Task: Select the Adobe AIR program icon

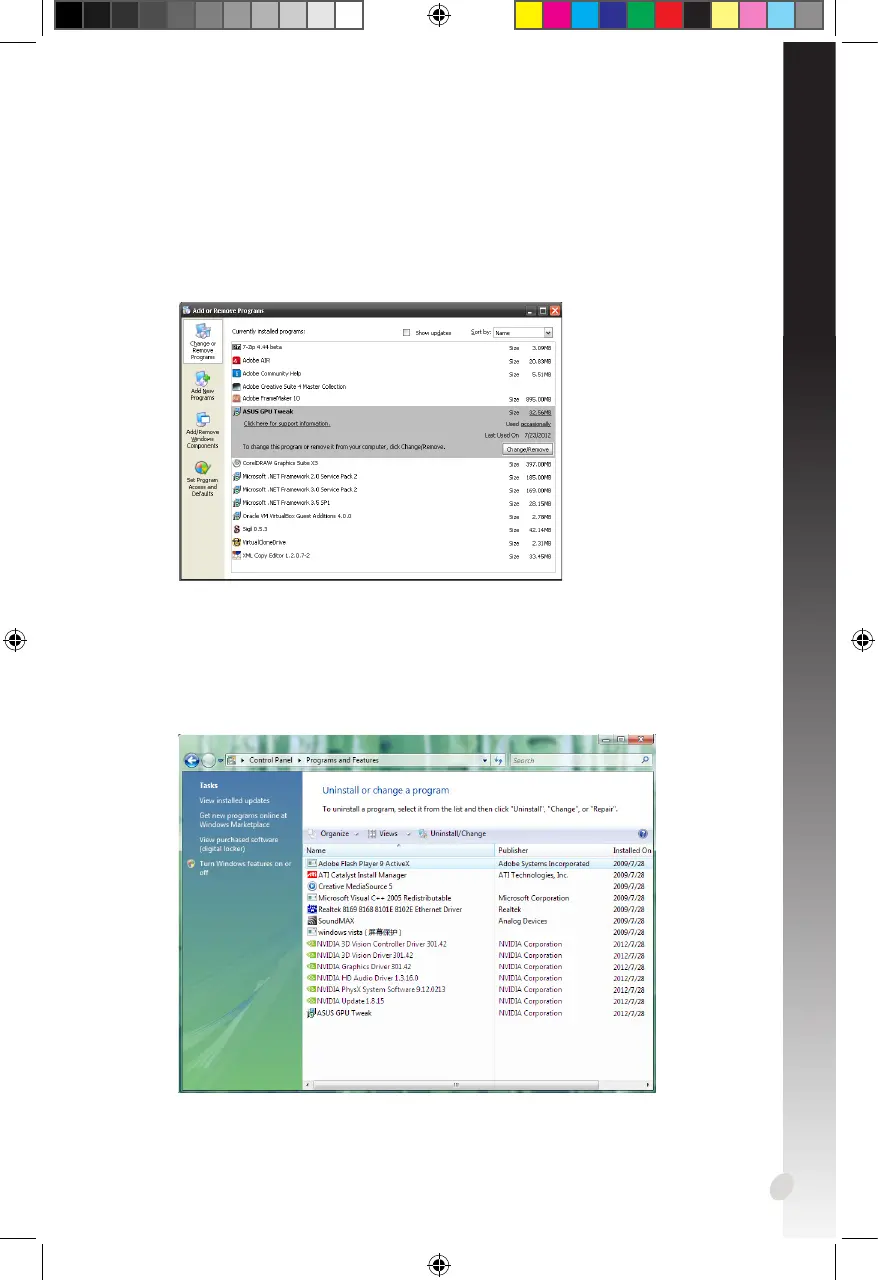Action: (237, 360)
